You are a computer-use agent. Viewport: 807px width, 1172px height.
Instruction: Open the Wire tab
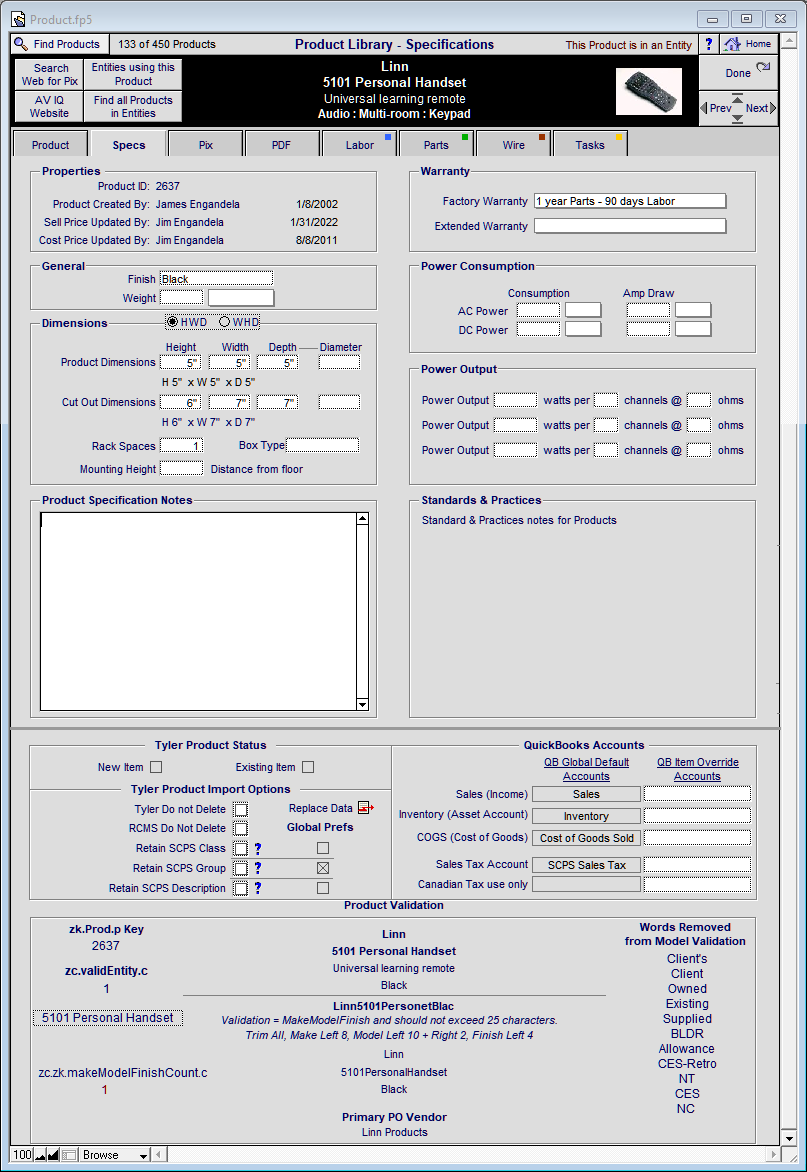513,145
